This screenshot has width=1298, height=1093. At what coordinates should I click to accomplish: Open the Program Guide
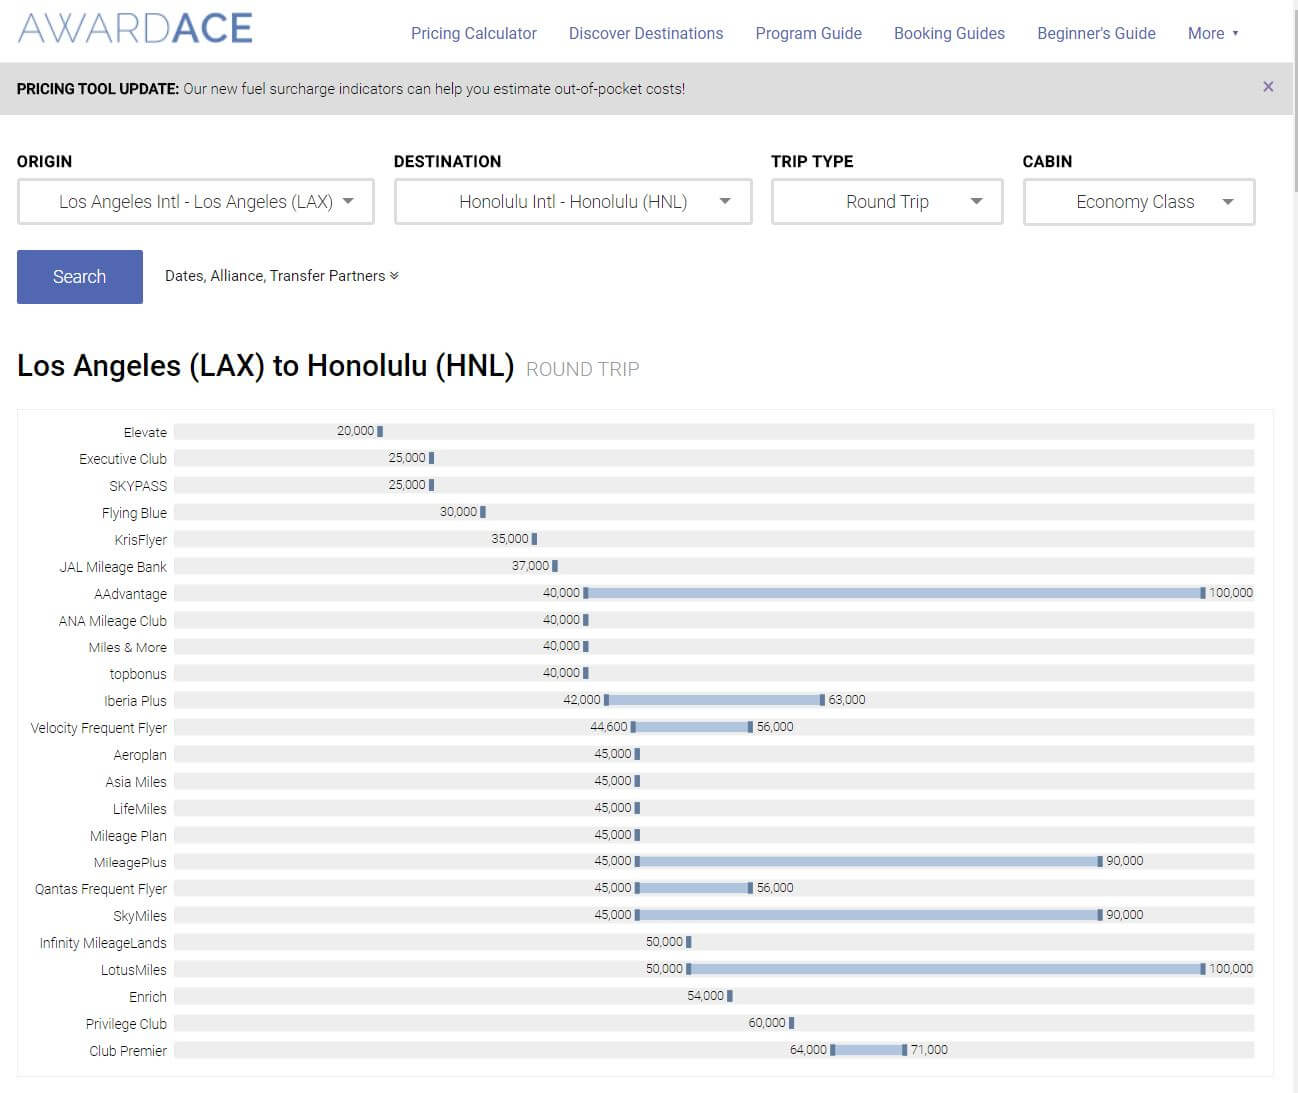tap(808, 33)
